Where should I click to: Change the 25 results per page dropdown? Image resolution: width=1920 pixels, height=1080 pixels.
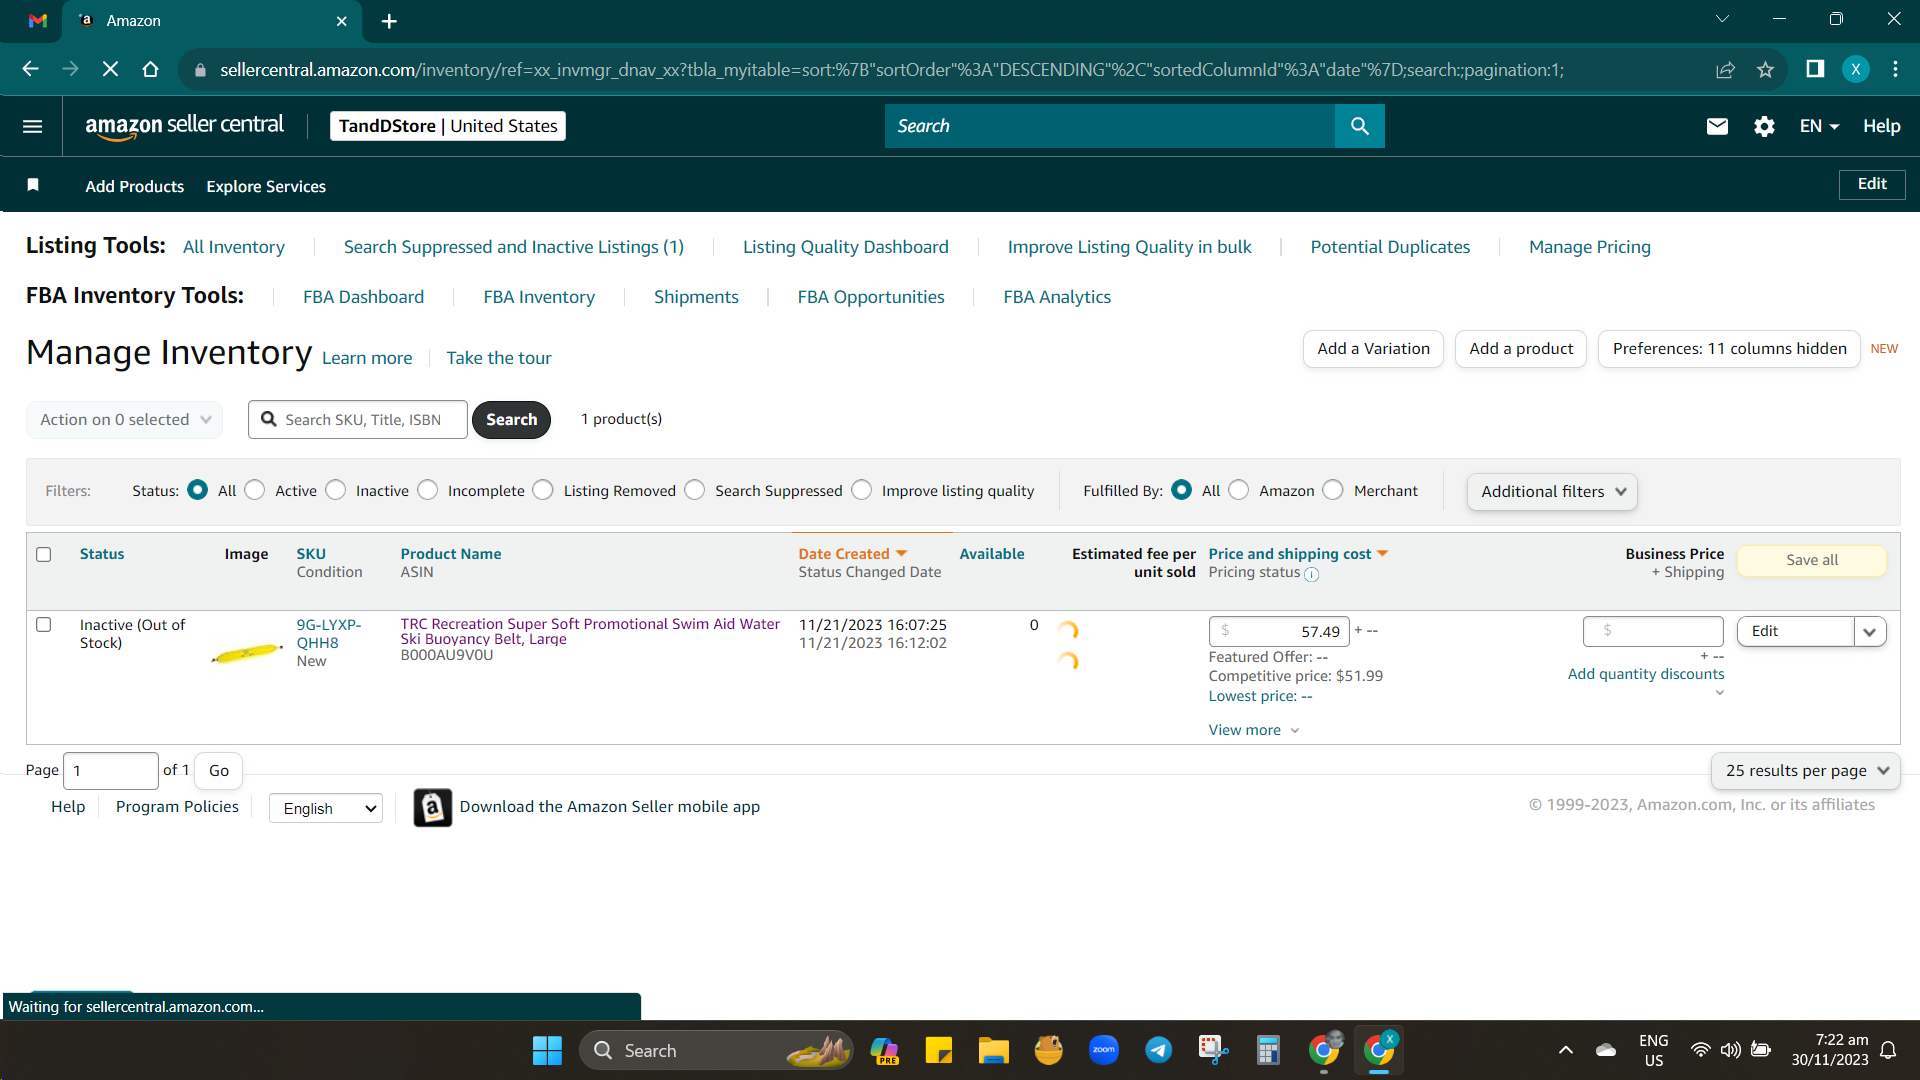[1806, 771]
